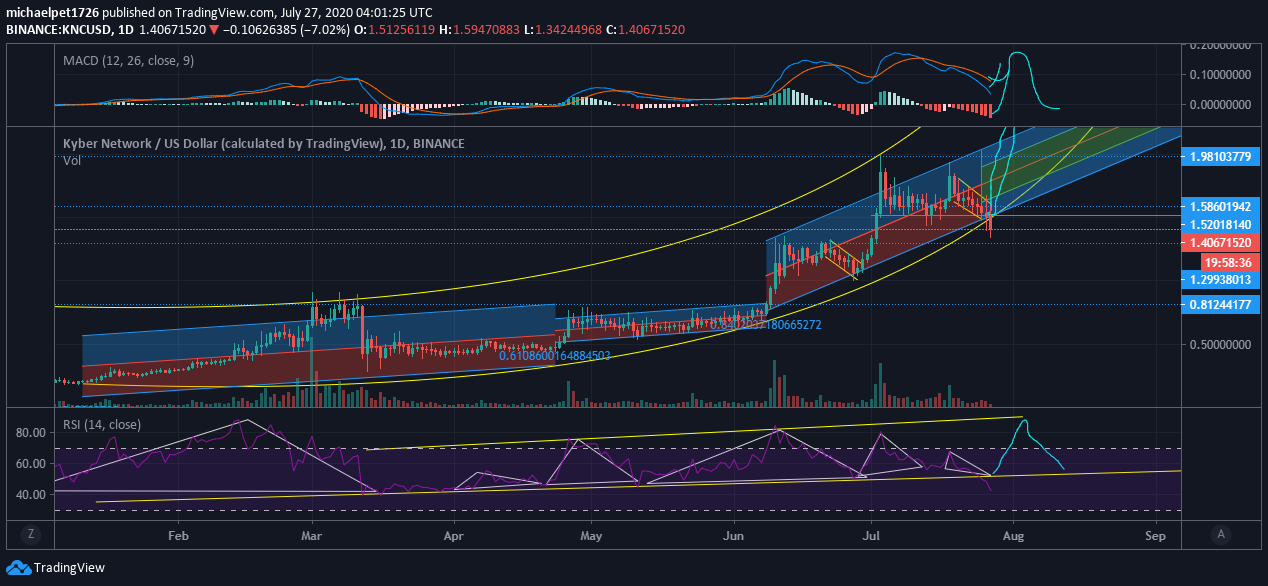
Task: Click the 0.00000000 MACD axis value
Action: [1220, 105]
